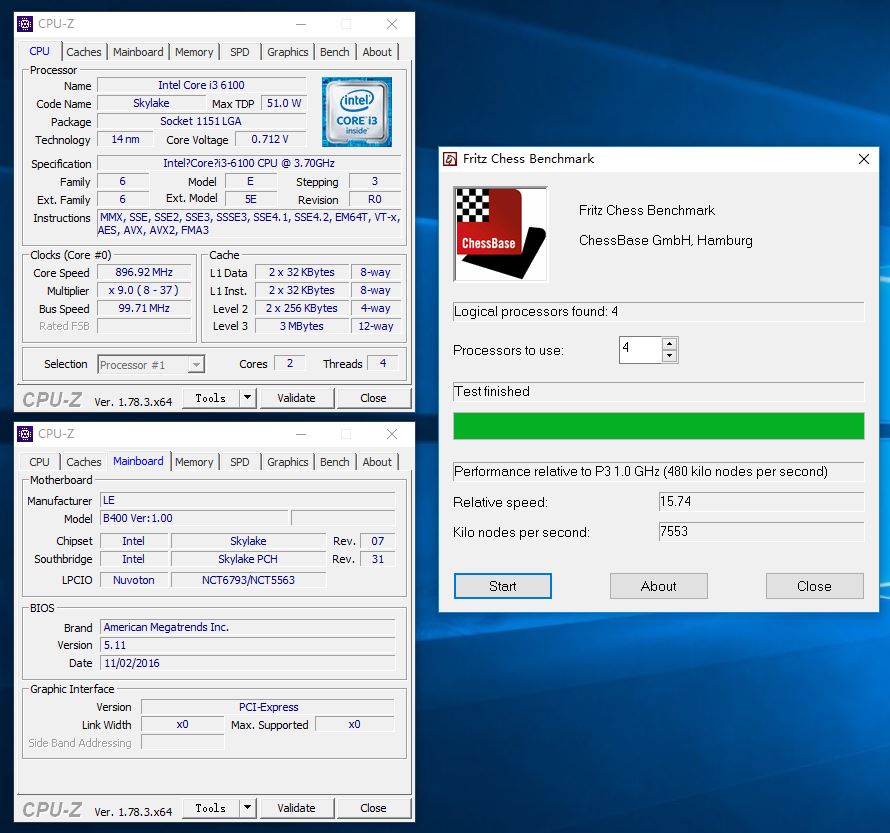Image resolution: width=890 pixels, height=833 pixels.
Task: Switch to the Caches tab in the Processor window
Action: pyautogui.click(x=84, y=52)
